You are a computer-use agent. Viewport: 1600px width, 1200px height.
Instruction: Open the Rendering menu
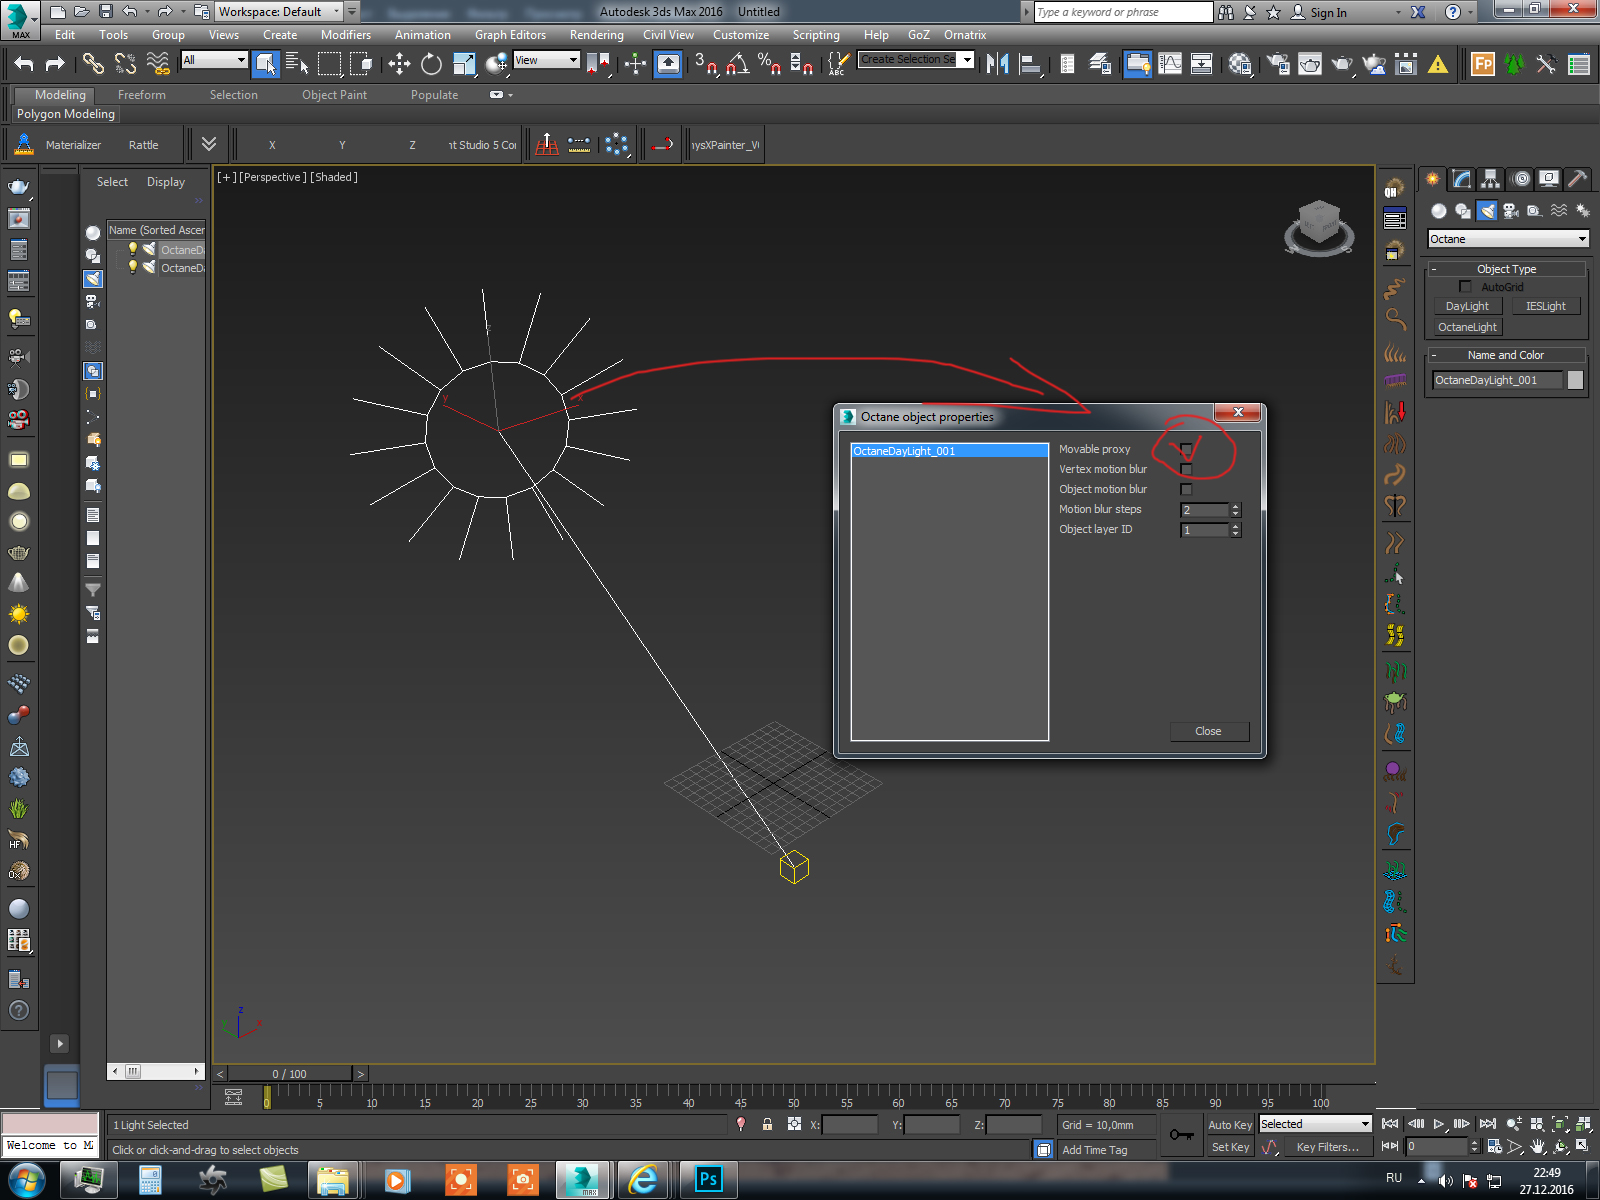click(596, 35)
